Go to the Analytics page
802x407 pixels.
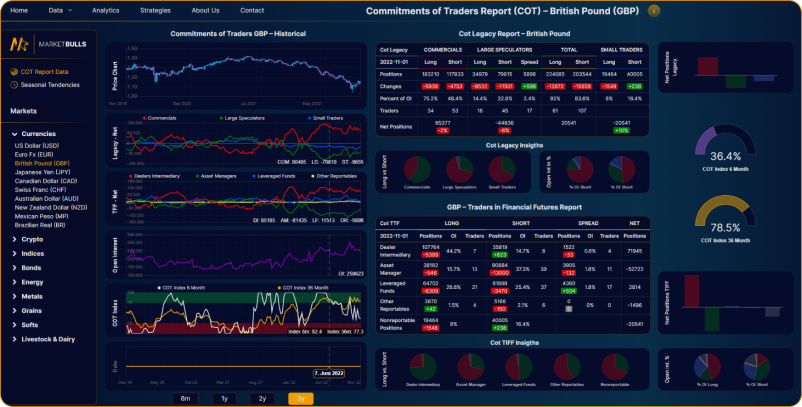point(105,10)
